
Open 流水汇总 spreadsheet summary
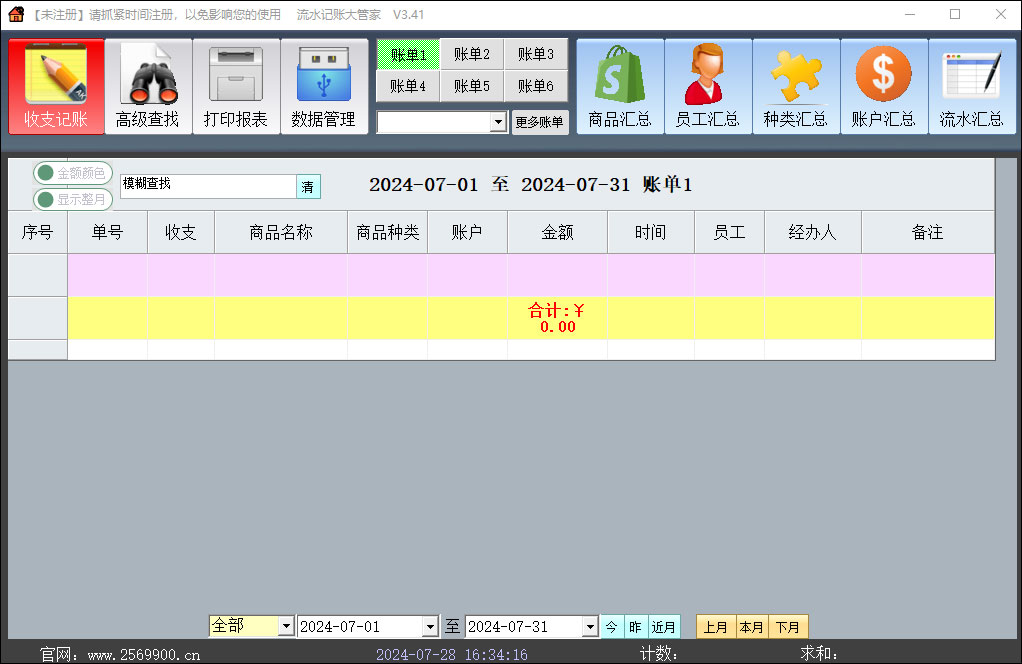(972, 87)
